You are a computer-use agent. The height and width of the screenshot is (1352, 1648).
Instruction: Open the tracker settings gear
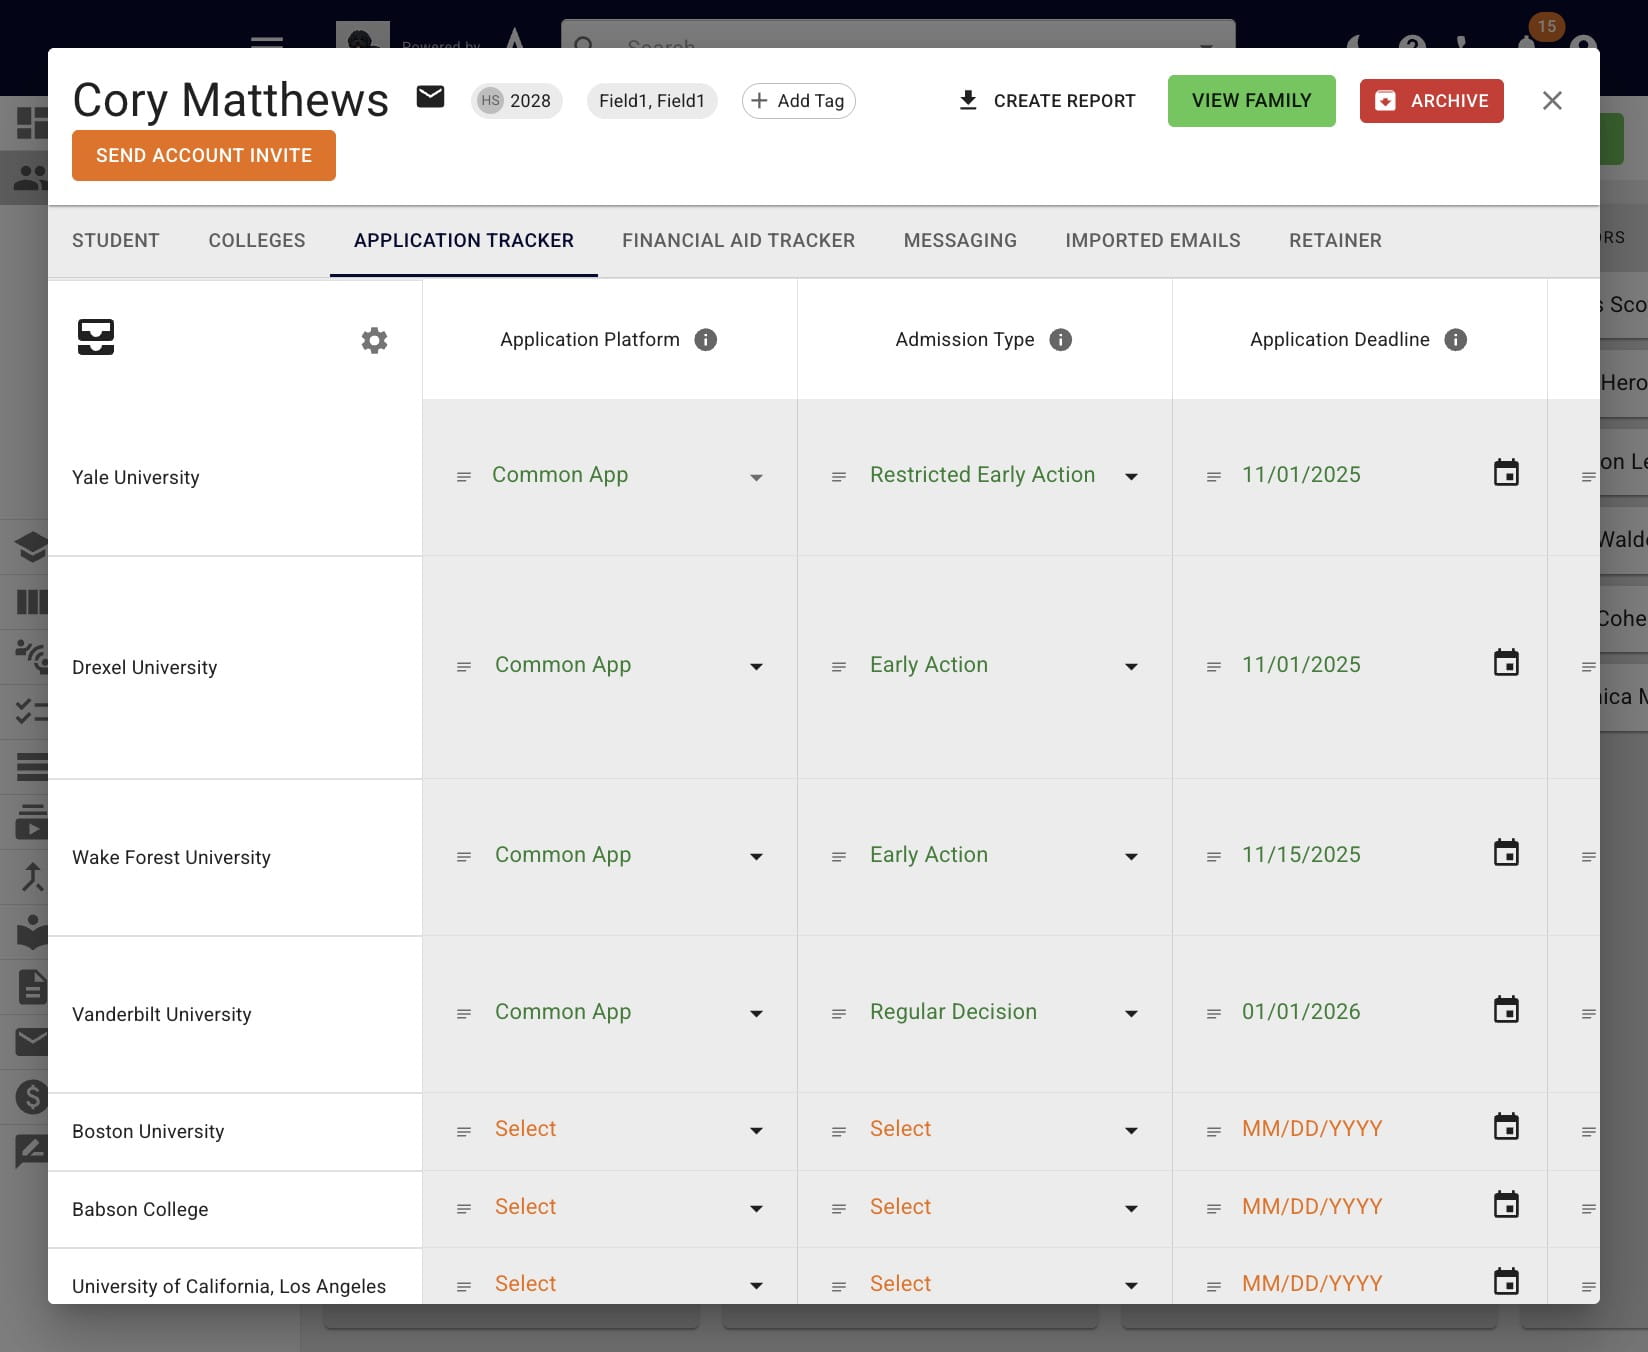click(374, 340)
